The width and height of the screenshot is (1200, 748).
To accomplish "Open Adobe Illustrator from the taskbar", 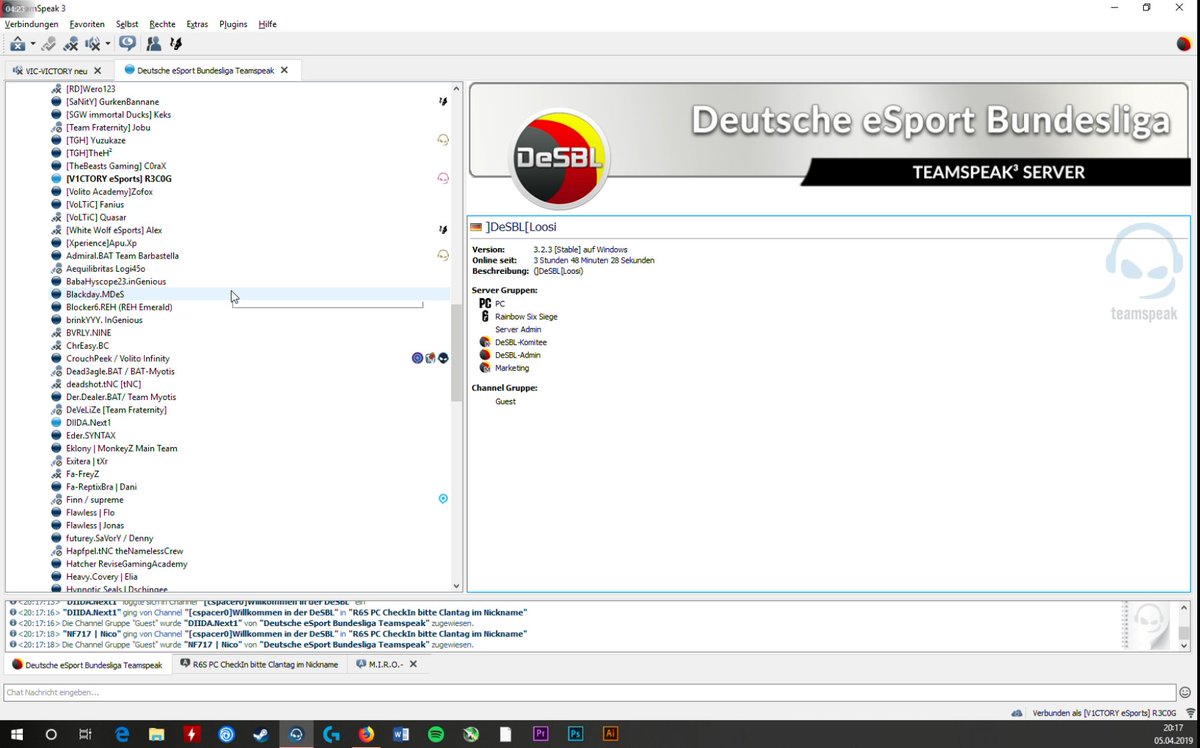I will pyautogui.click(x=610, y=734).
